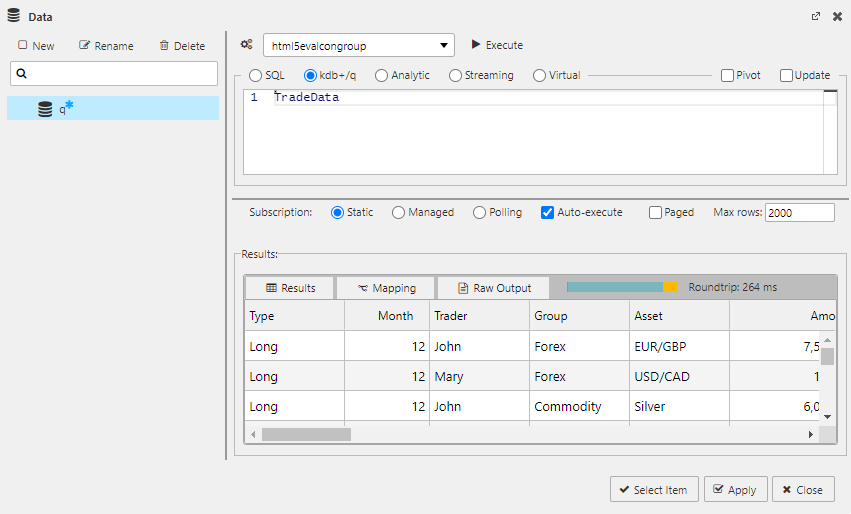Click the Trader column header
The image size is (851, 514).
[x=479, y=316]
